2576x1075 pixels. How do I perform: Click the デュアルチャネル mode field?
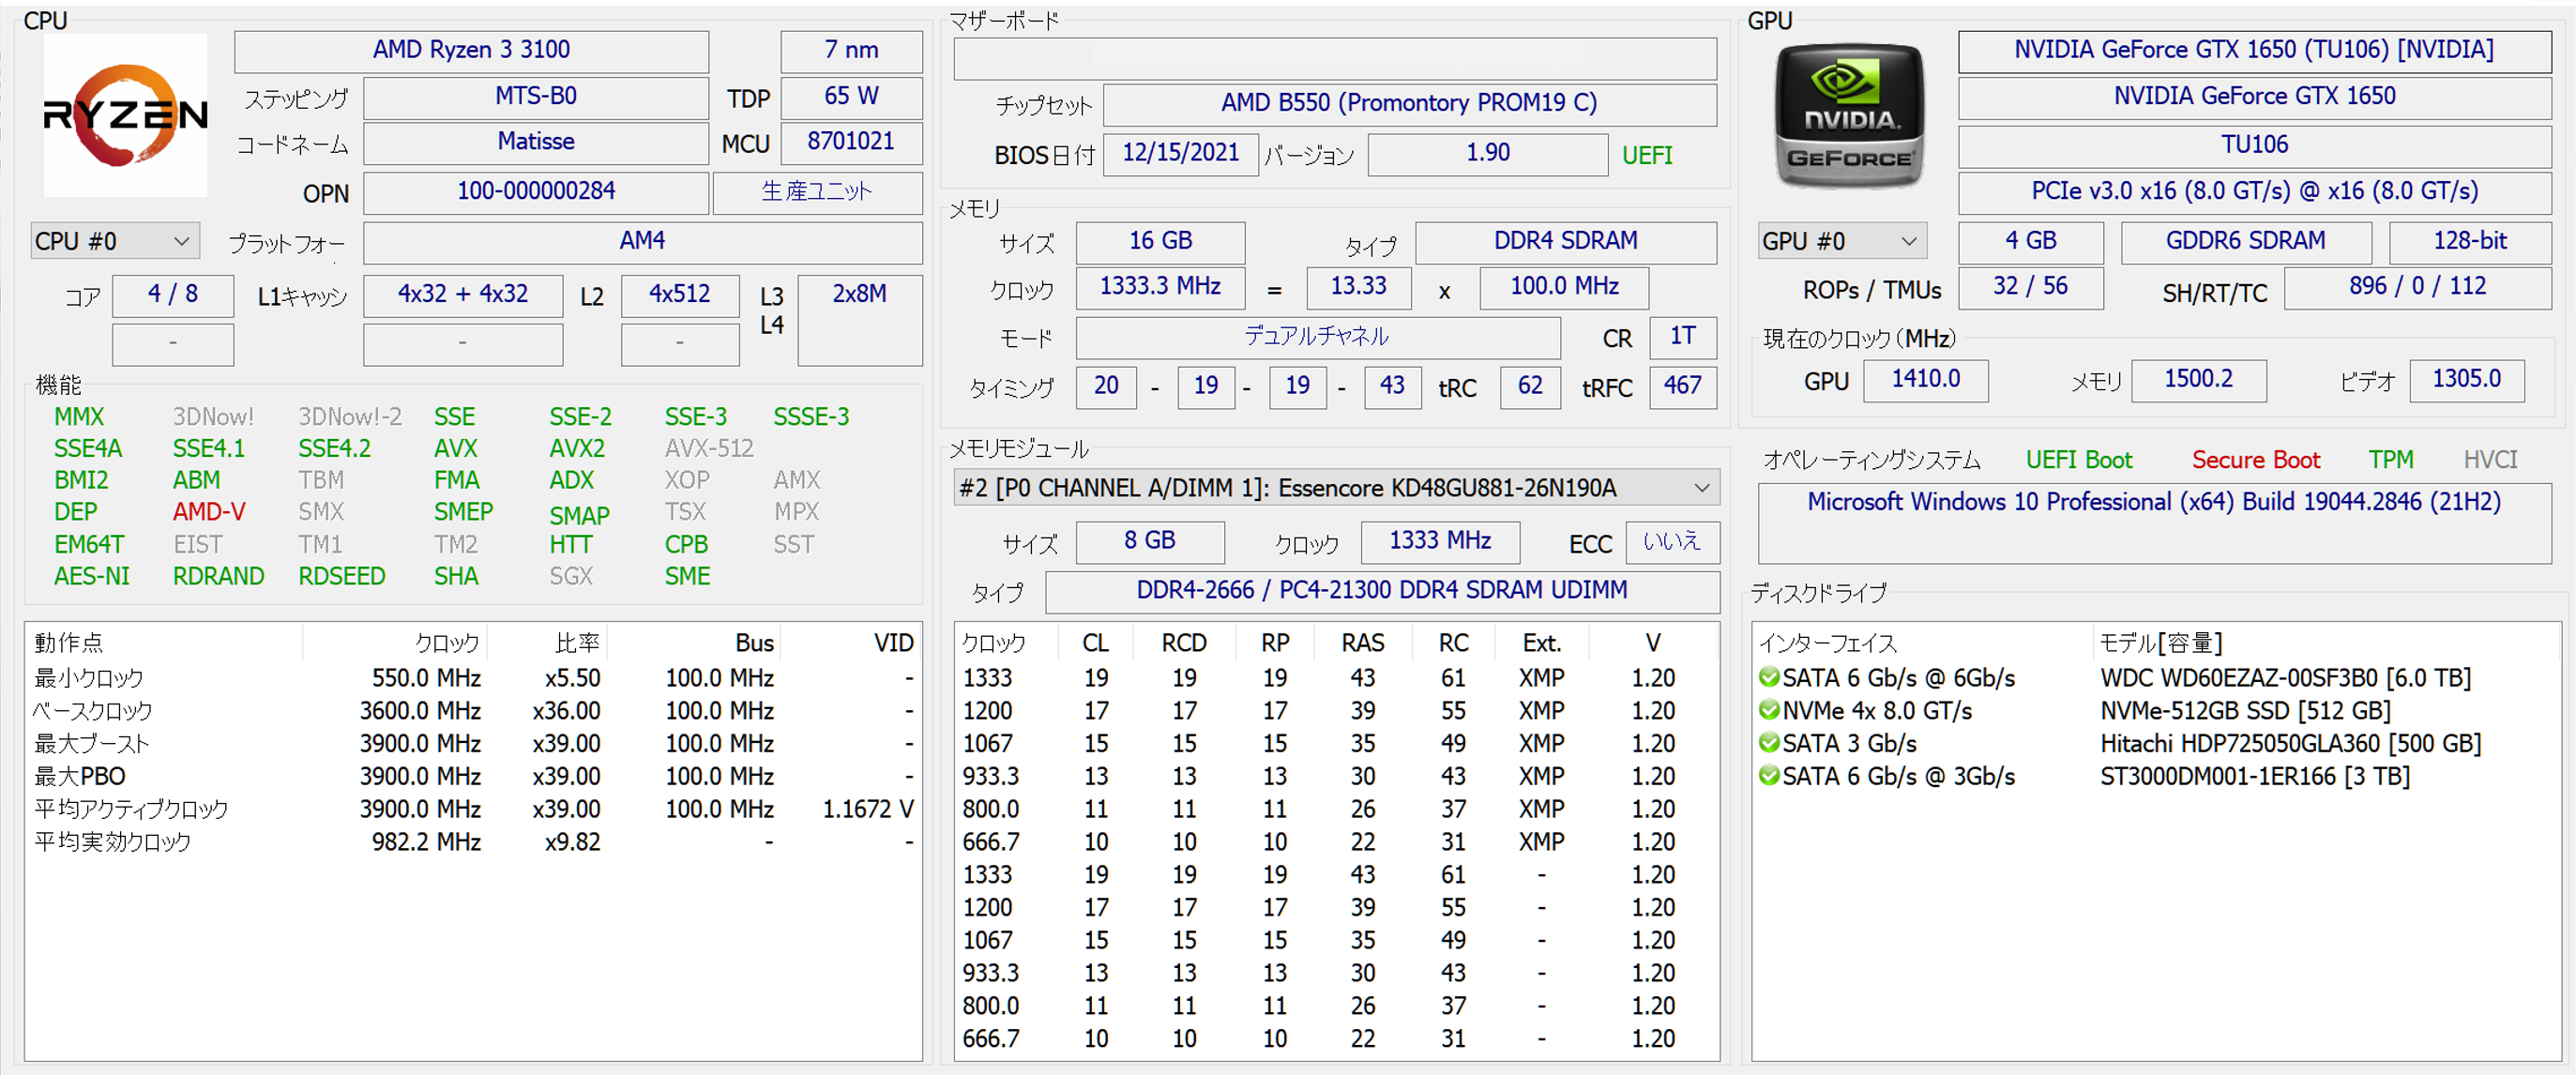click(1317, 337)
